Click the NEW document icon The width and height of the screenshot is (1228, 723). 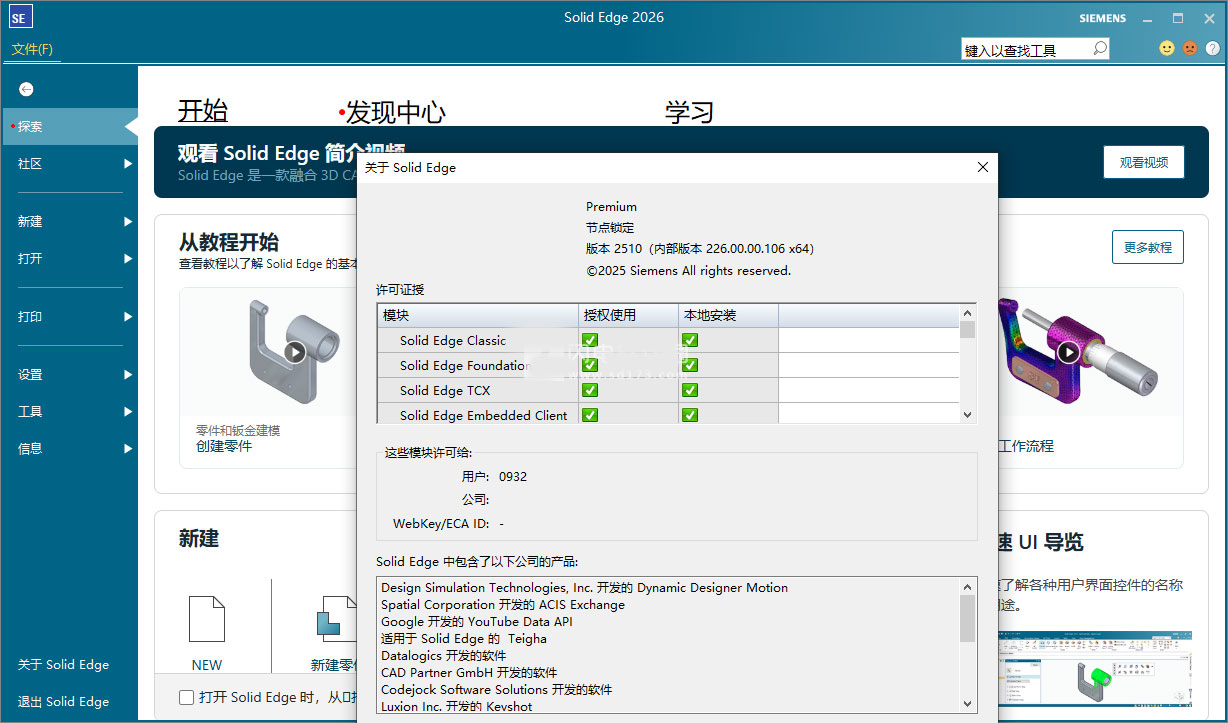tap(206, 620)
